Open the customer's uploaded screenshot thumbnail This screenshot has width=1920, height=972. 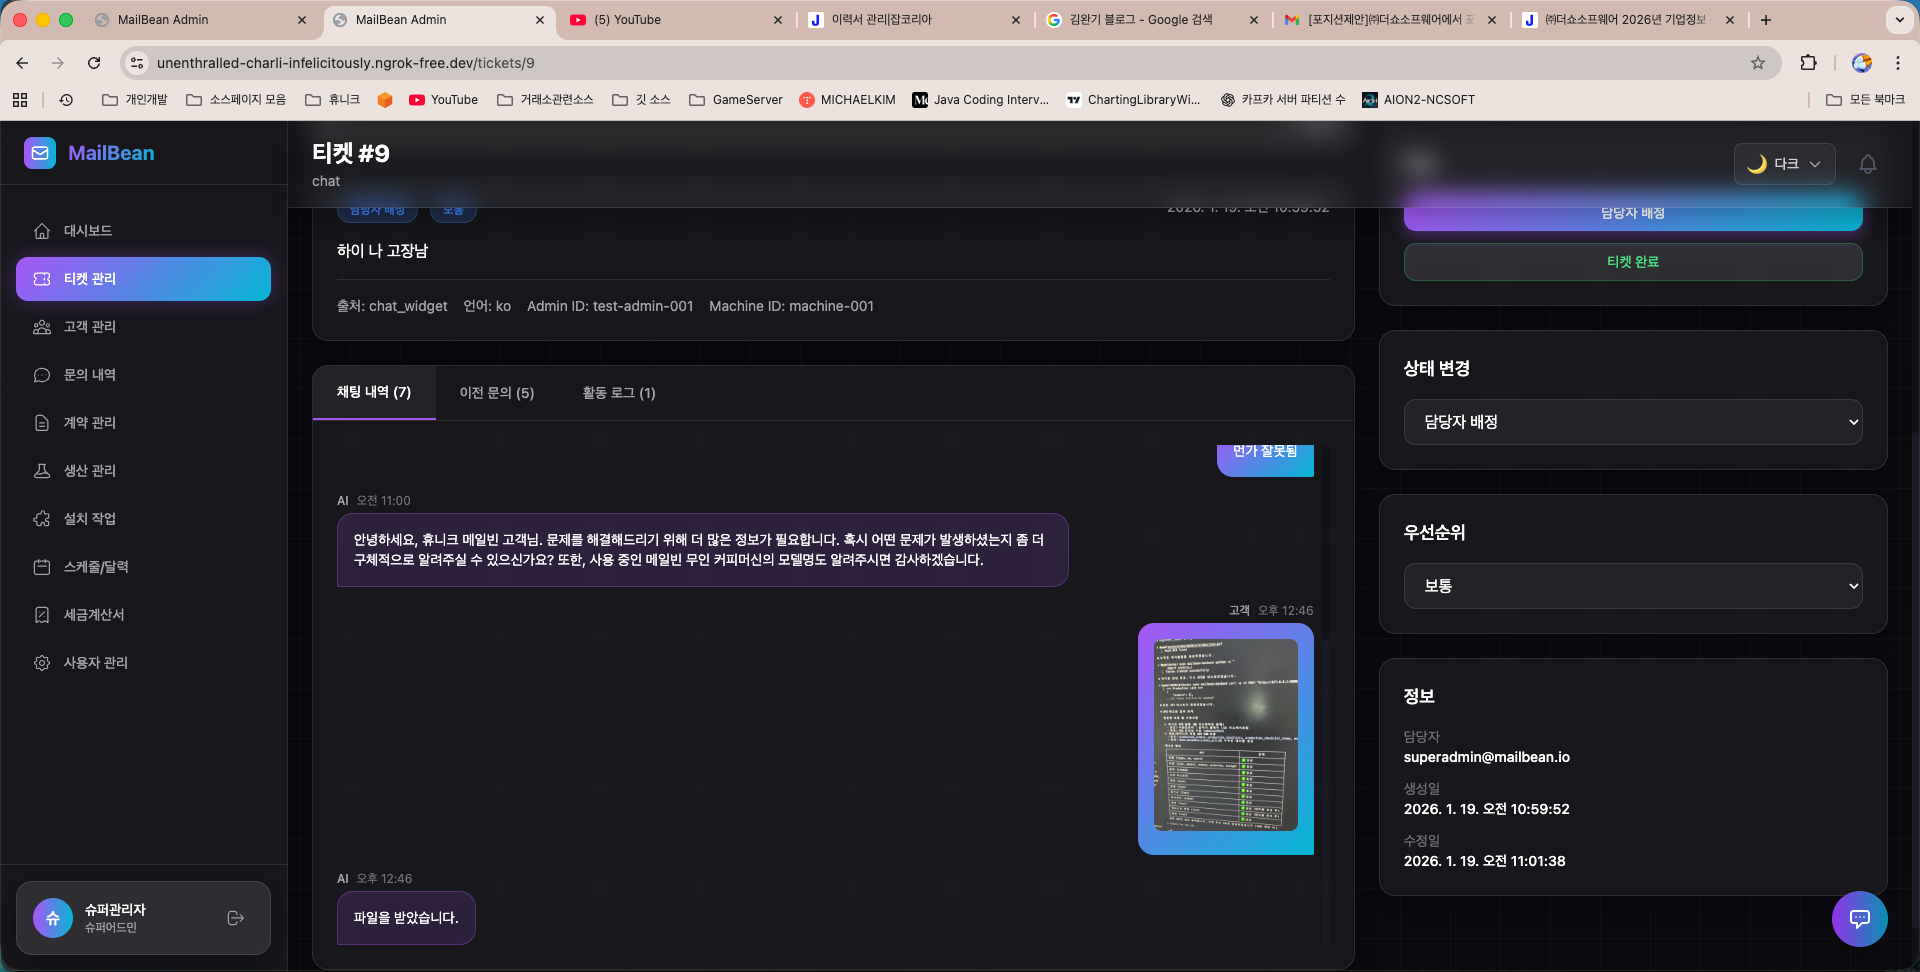(1226, 736)
